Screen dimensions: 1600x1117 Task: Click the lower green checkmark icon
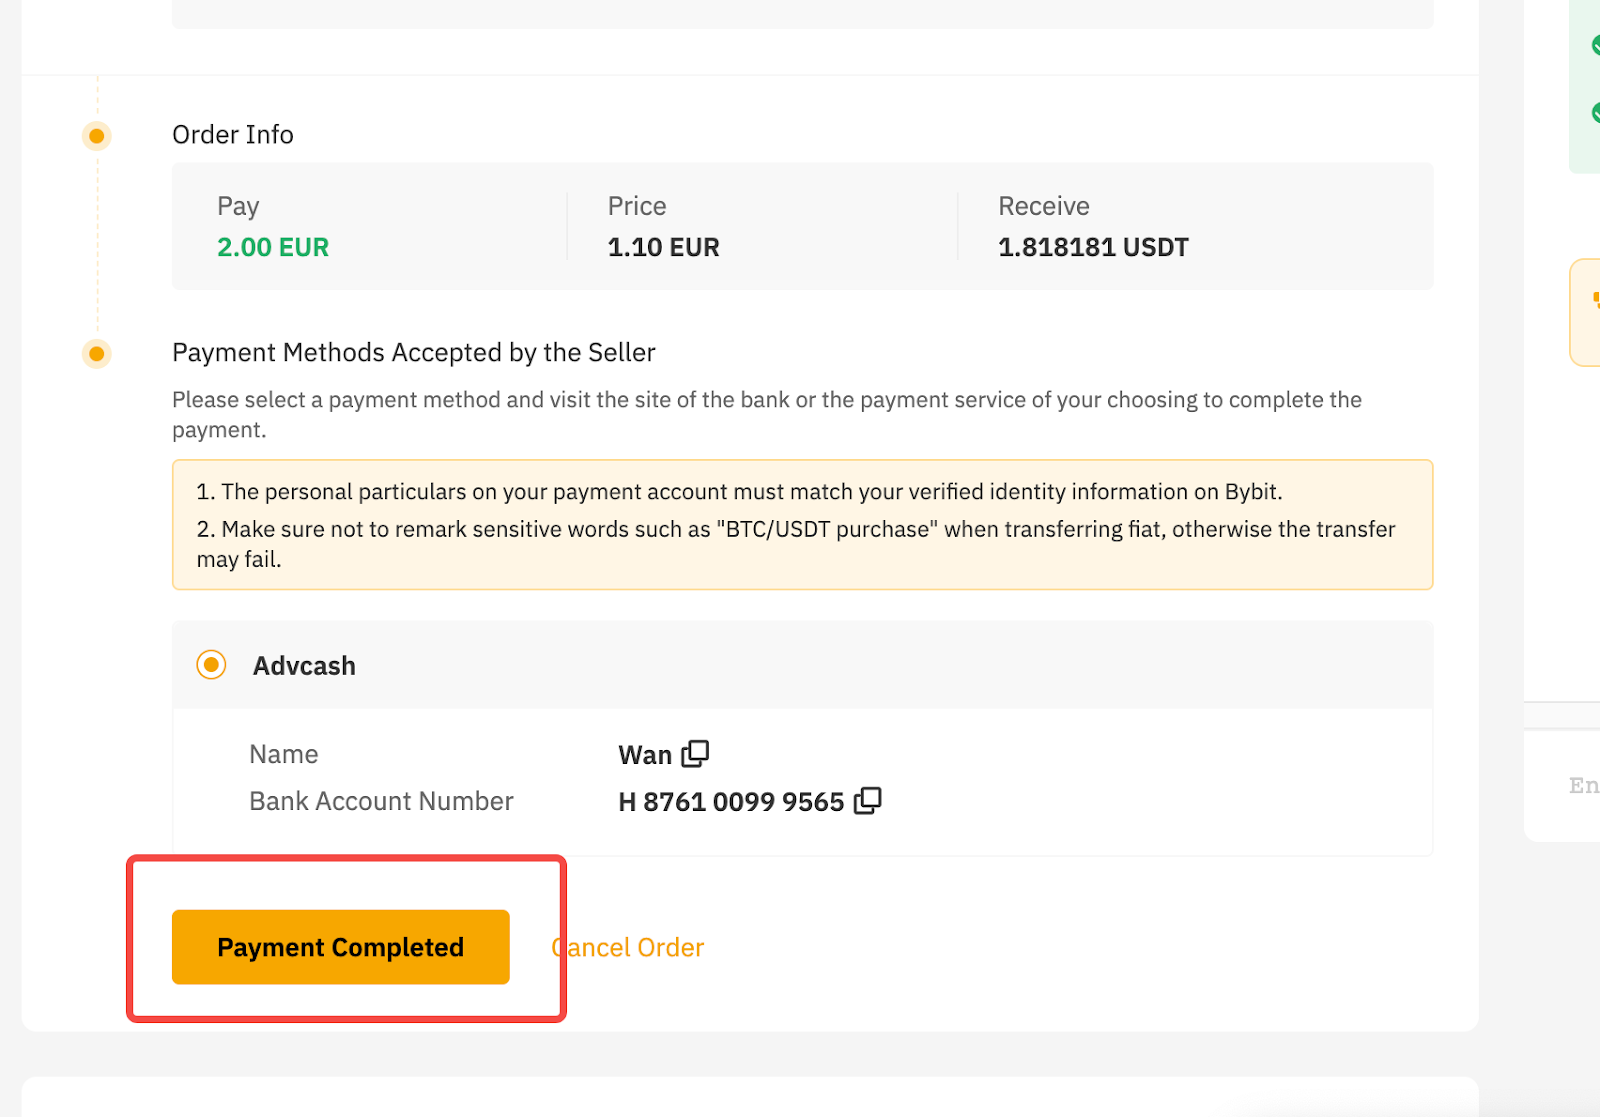[1594, 113]
